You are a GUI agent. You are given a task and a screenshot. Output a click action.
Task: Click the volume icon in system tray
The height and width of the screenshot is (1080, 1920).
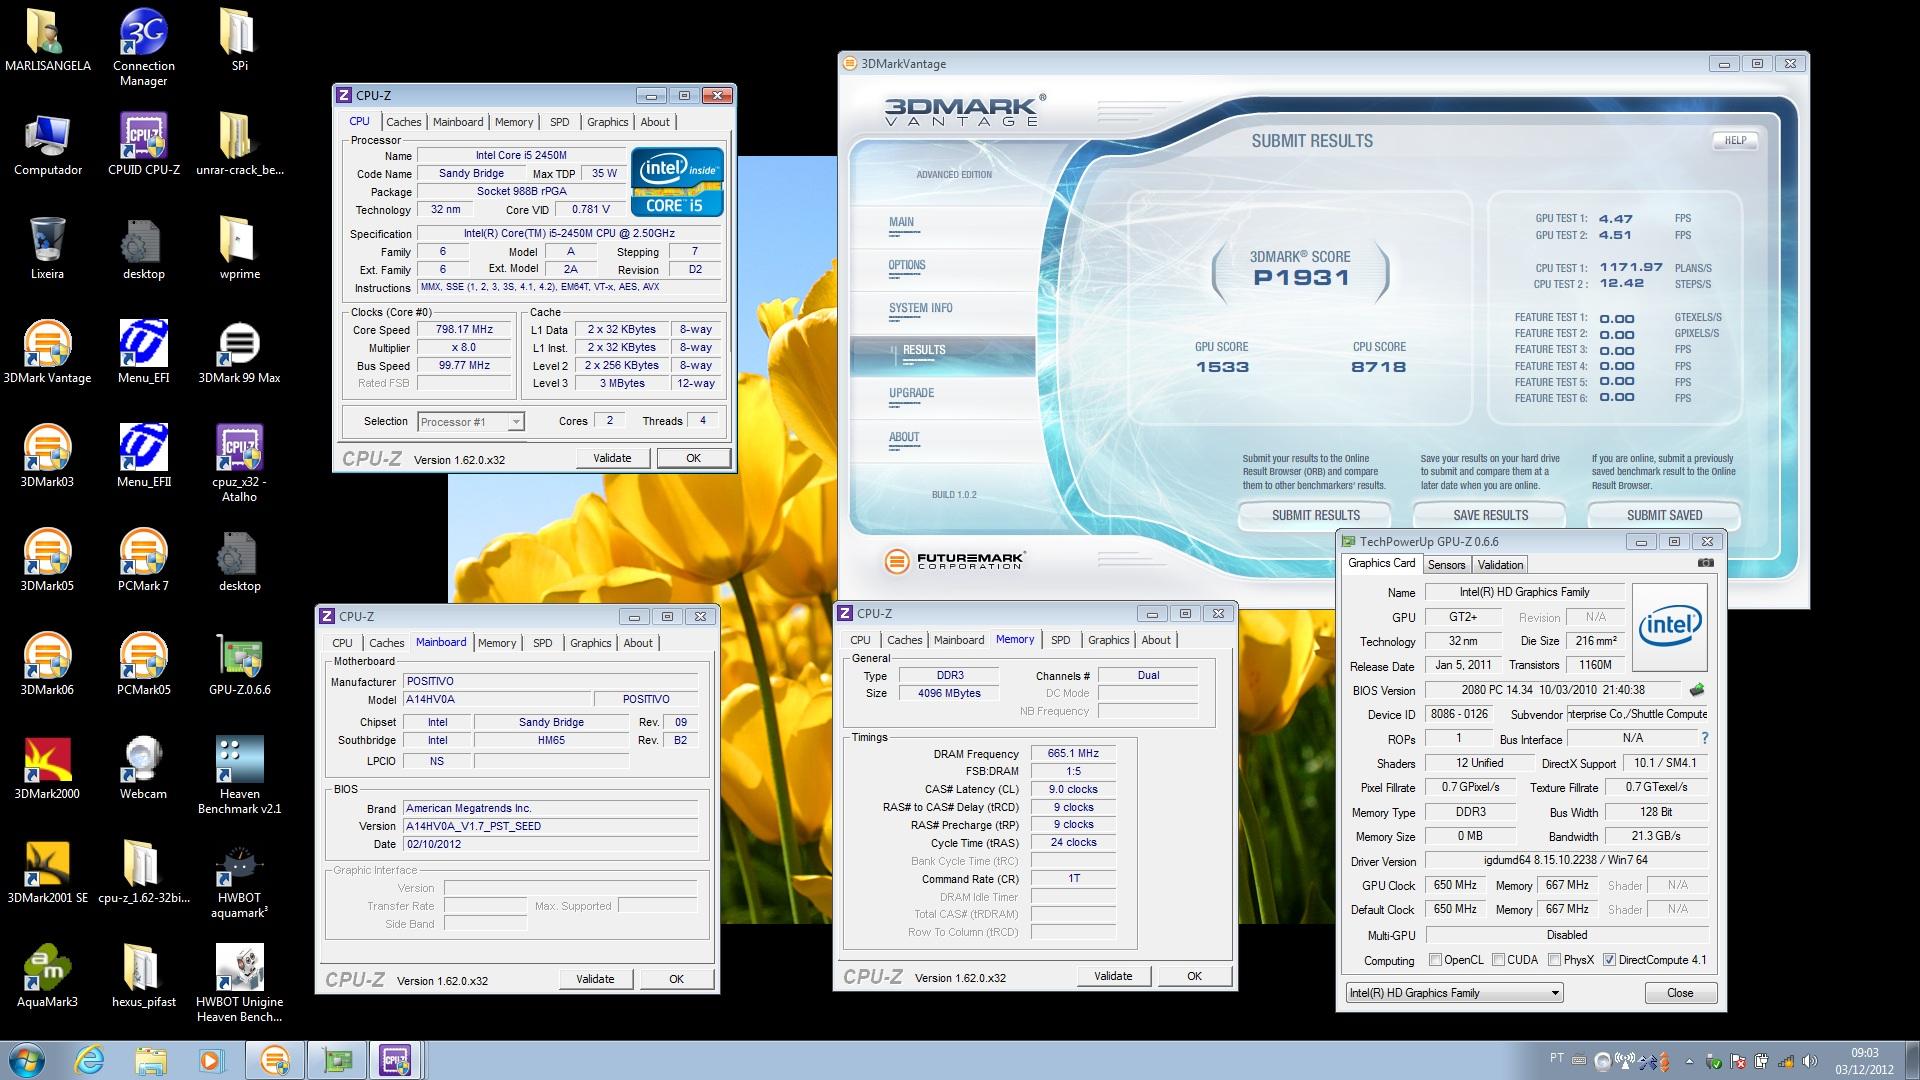[x=1810, y=1061]
